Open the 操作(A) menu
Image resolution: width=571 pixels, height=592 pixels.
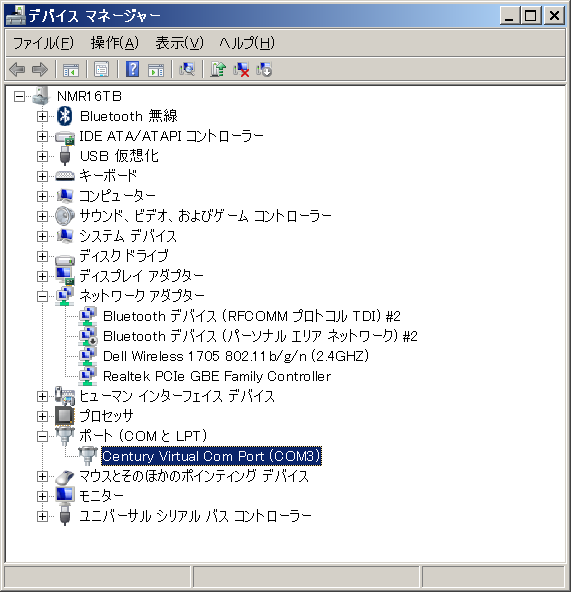[x=115, y=43]
